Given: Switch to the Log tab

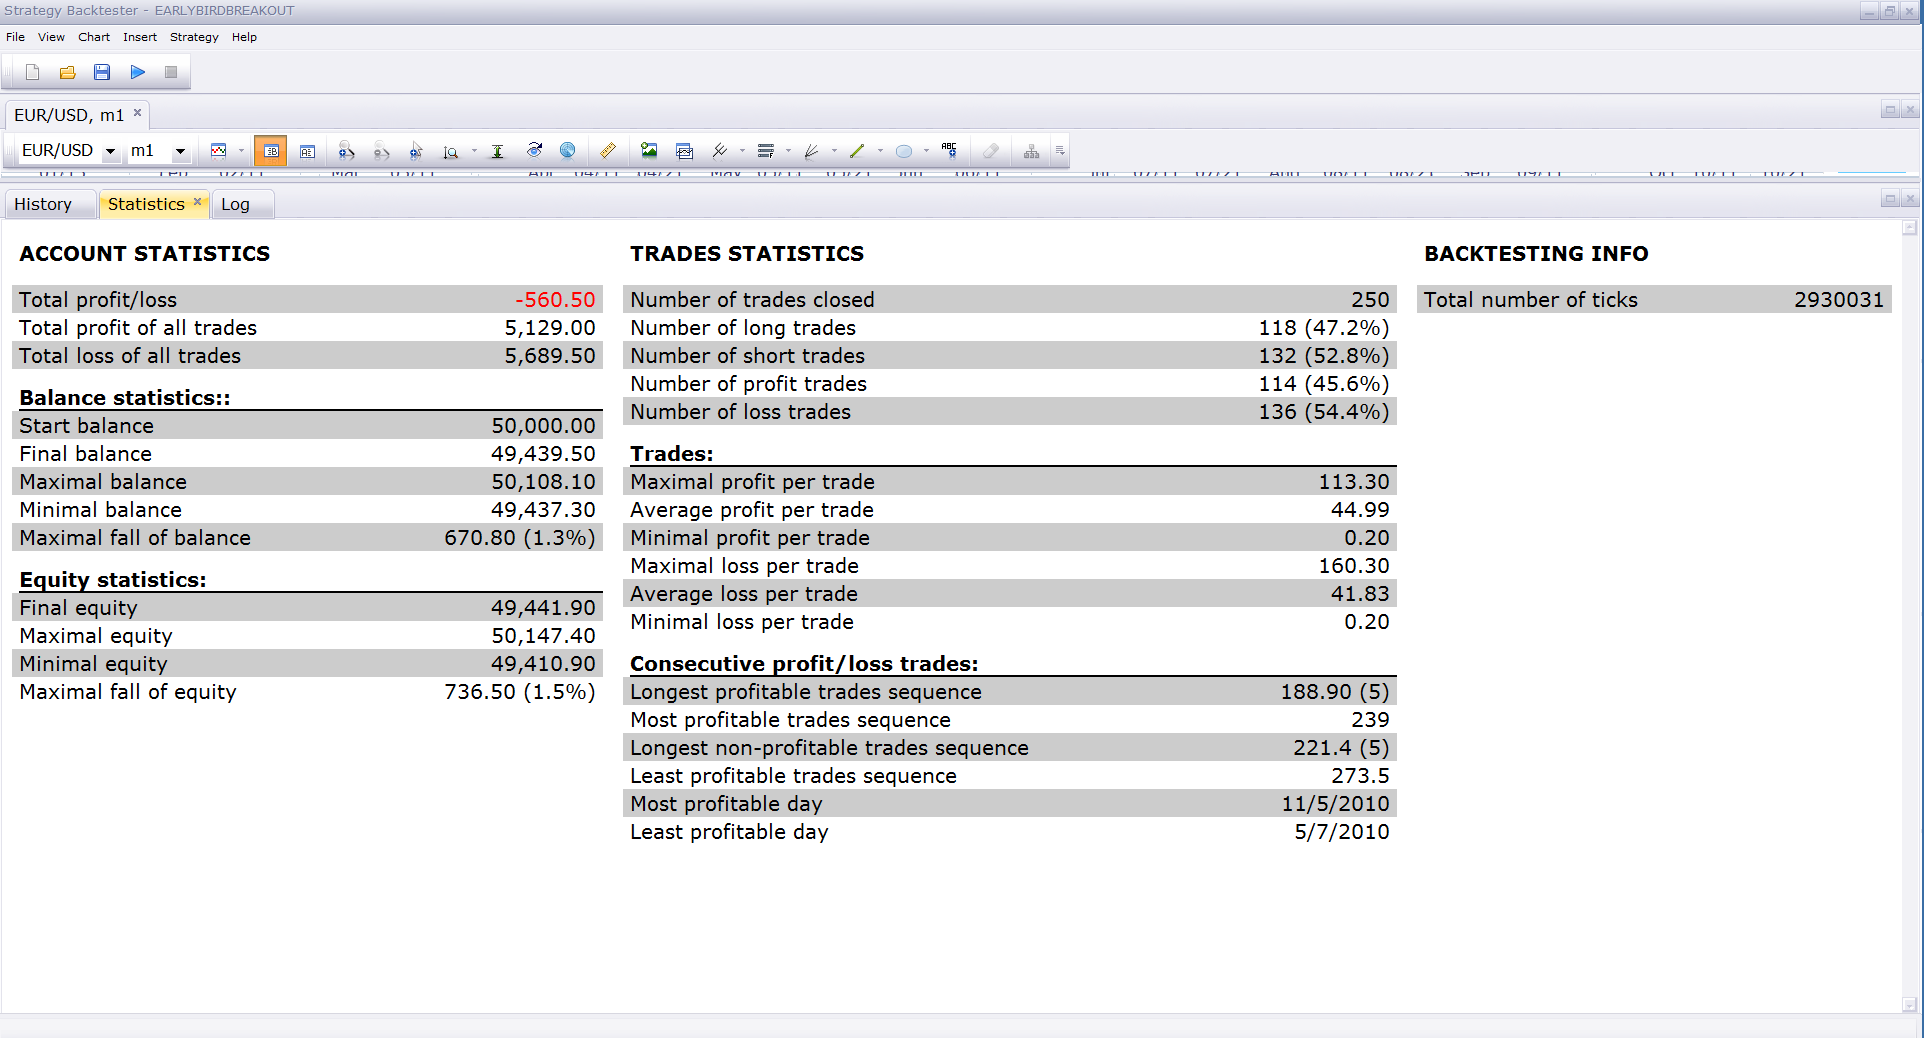Looking at the screenshot, I should pyautogui.click(x=235, y=204).
